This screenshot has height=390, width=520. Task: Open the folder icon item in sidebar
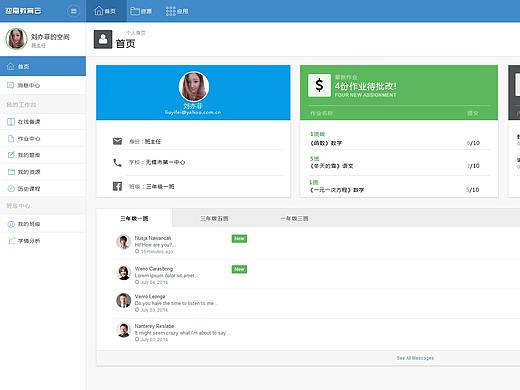click(43, 172)
